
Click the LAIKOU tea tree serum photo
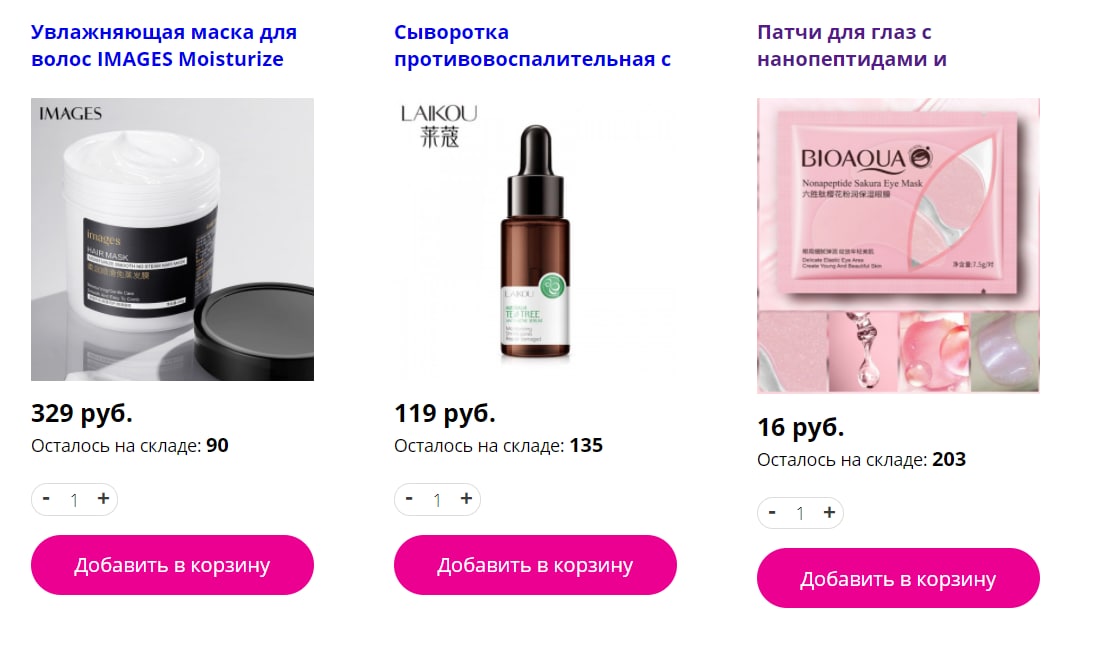tap(535, 240)
